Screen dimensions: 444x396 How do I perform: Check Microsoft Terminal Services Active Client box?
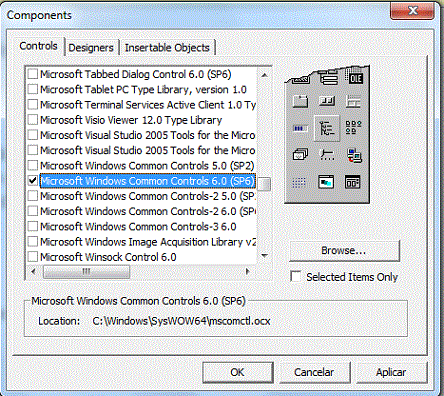coord(33,104)
